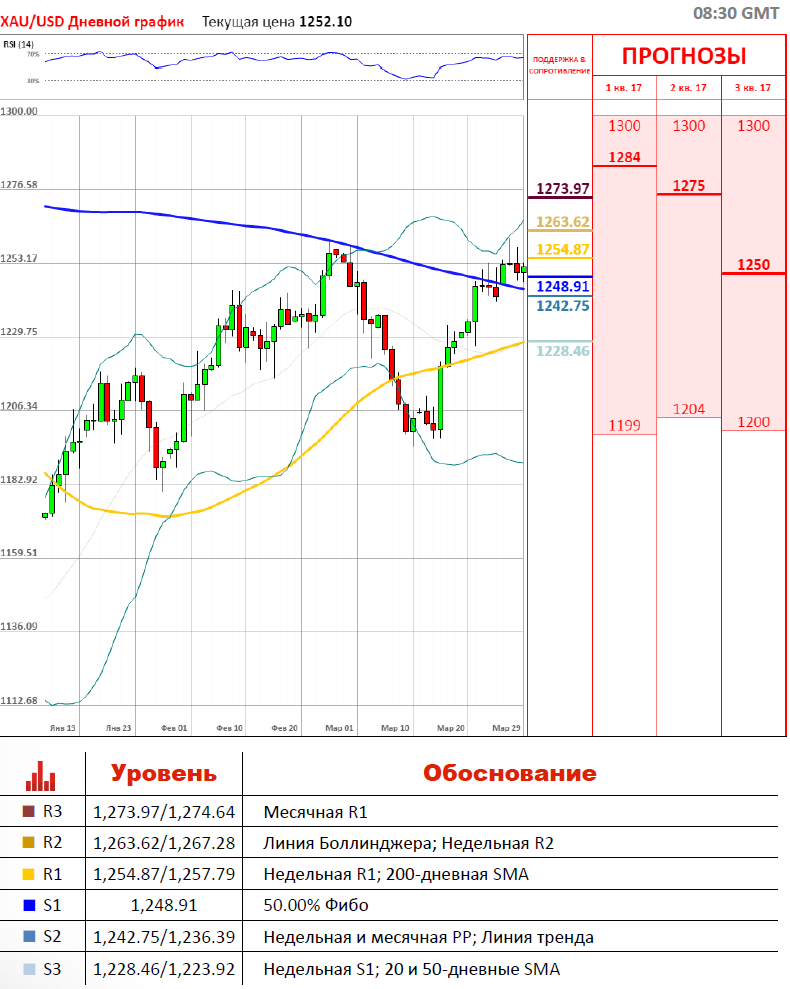Open the '1 кв. 17' forecast column header
This screenshot has height=989, width=790.
point(624,88)
